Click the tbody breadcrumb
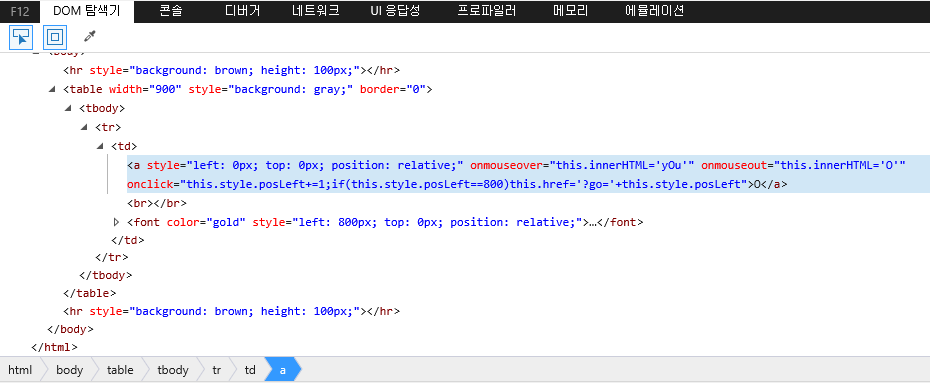 (x=173, y=370)
